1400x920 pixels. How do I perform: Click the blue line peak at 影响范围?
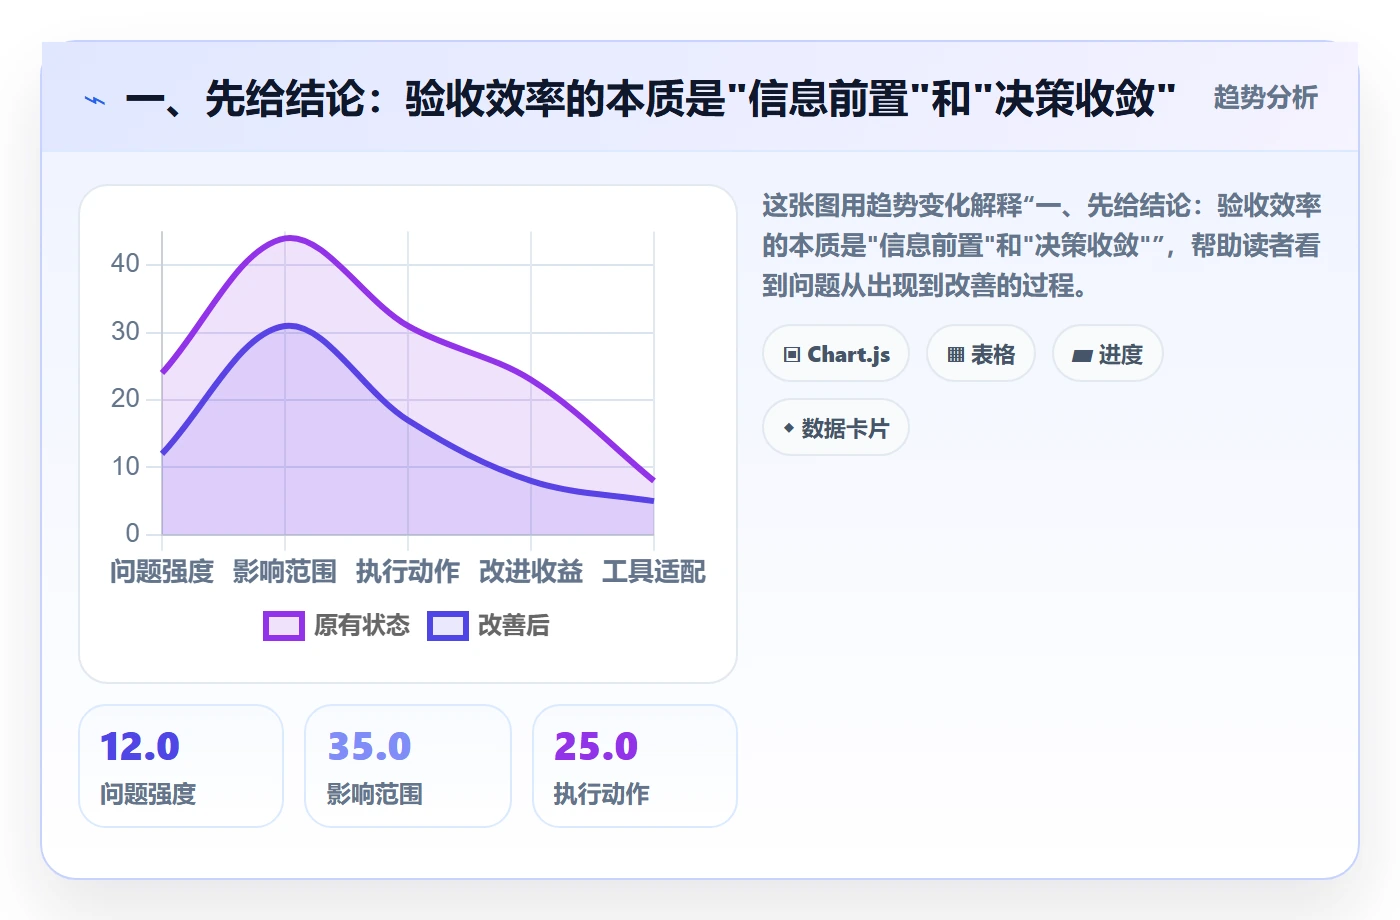288,326
